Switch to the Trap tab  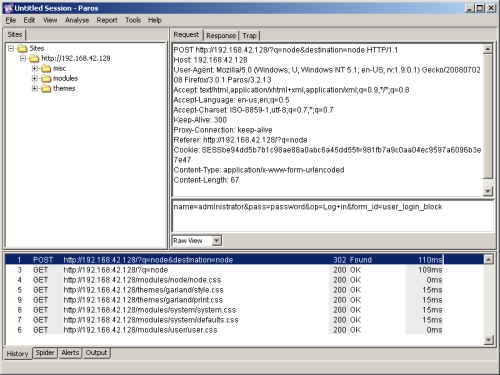pos(249,35)
